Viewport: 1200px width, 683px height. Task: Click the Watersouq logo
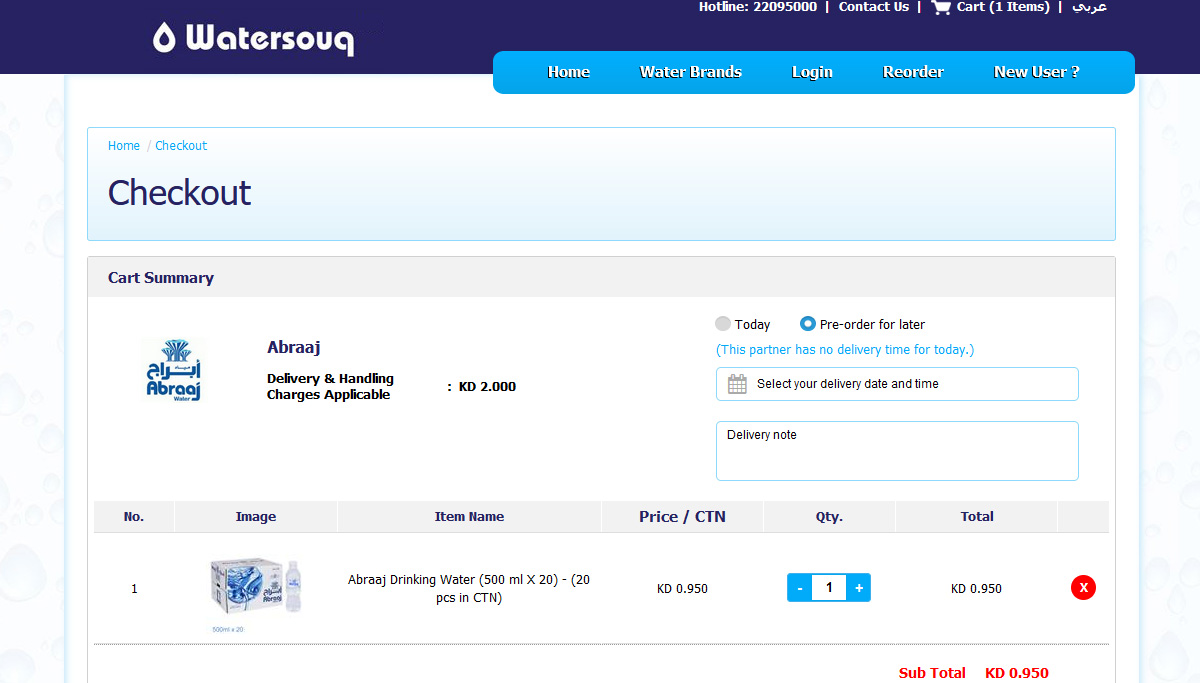click(x=253, y=38)
